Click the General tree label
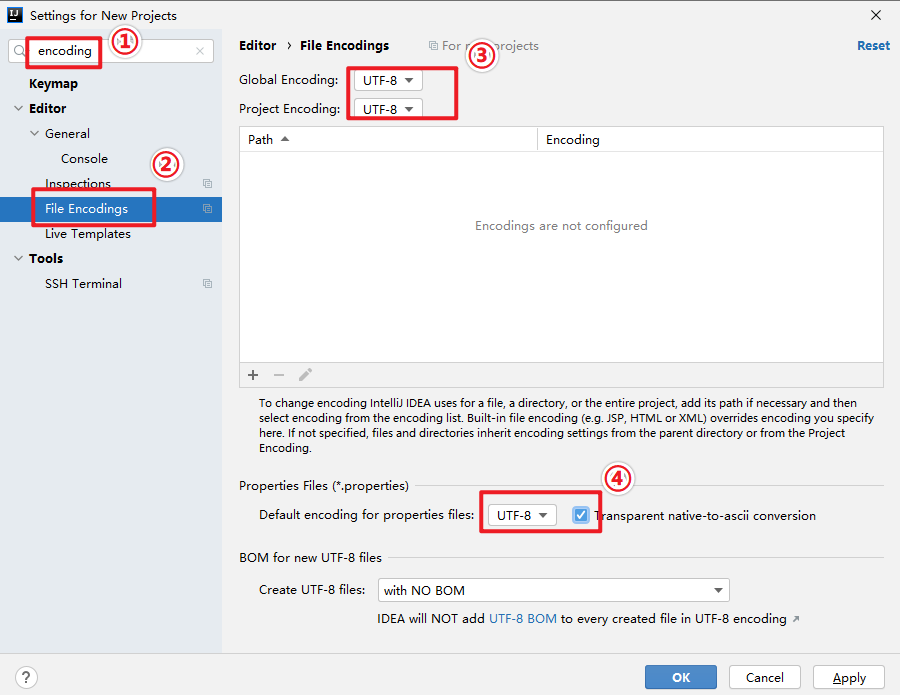Screen dimensions: 900x695 67,134
